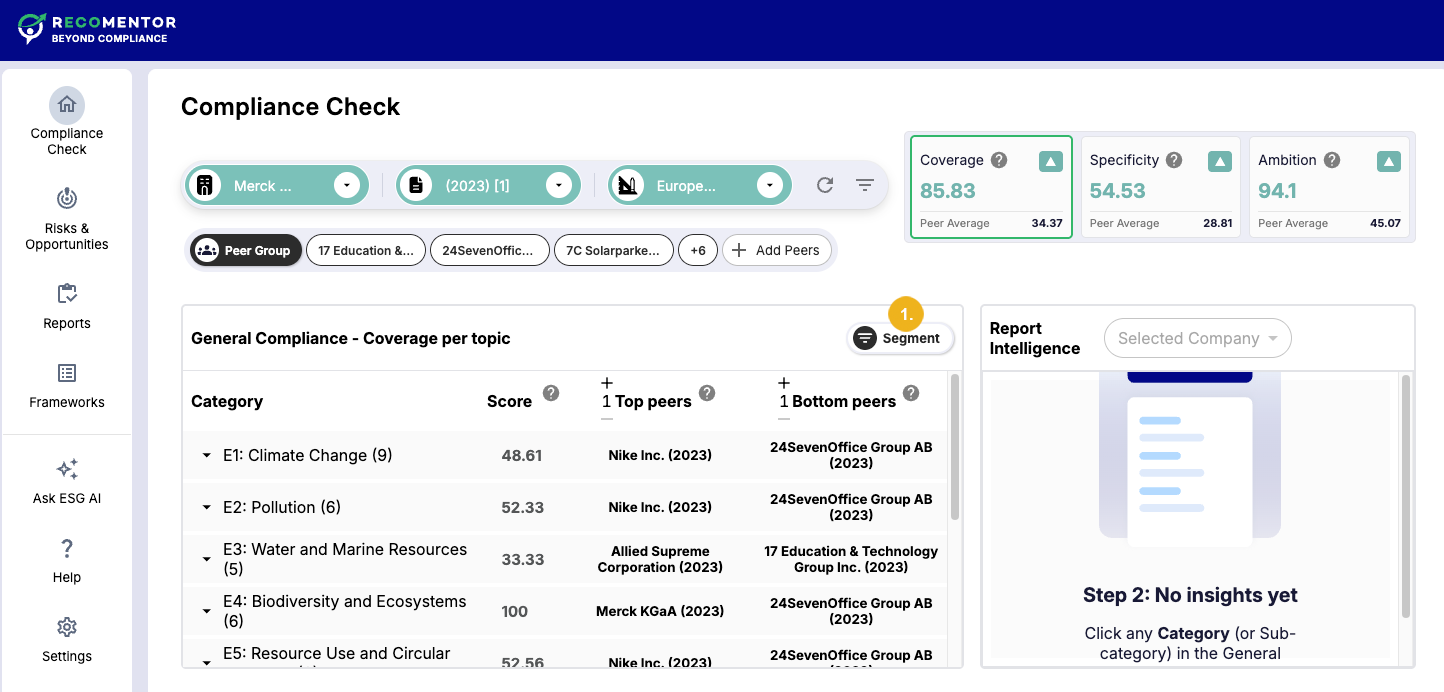Click the coverage table vertical scrollbar
The image size is (1444, 692).
[x=954, y=448]
